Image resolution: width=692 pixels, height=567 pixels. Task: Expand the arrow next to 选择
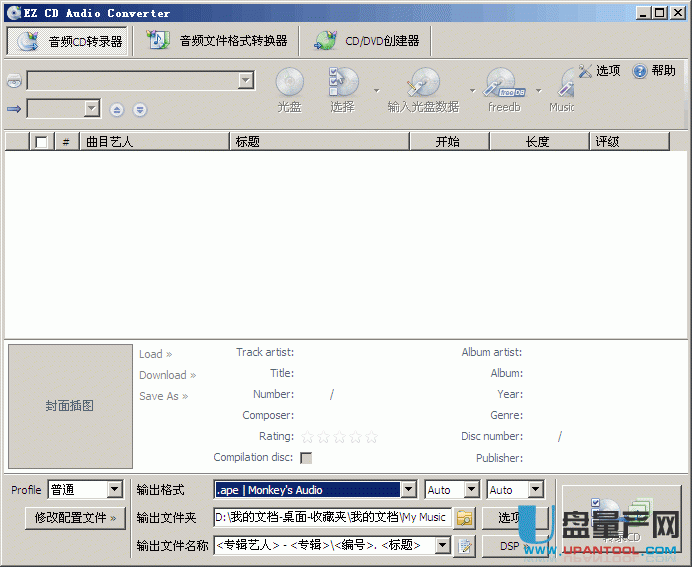(376, 90)
